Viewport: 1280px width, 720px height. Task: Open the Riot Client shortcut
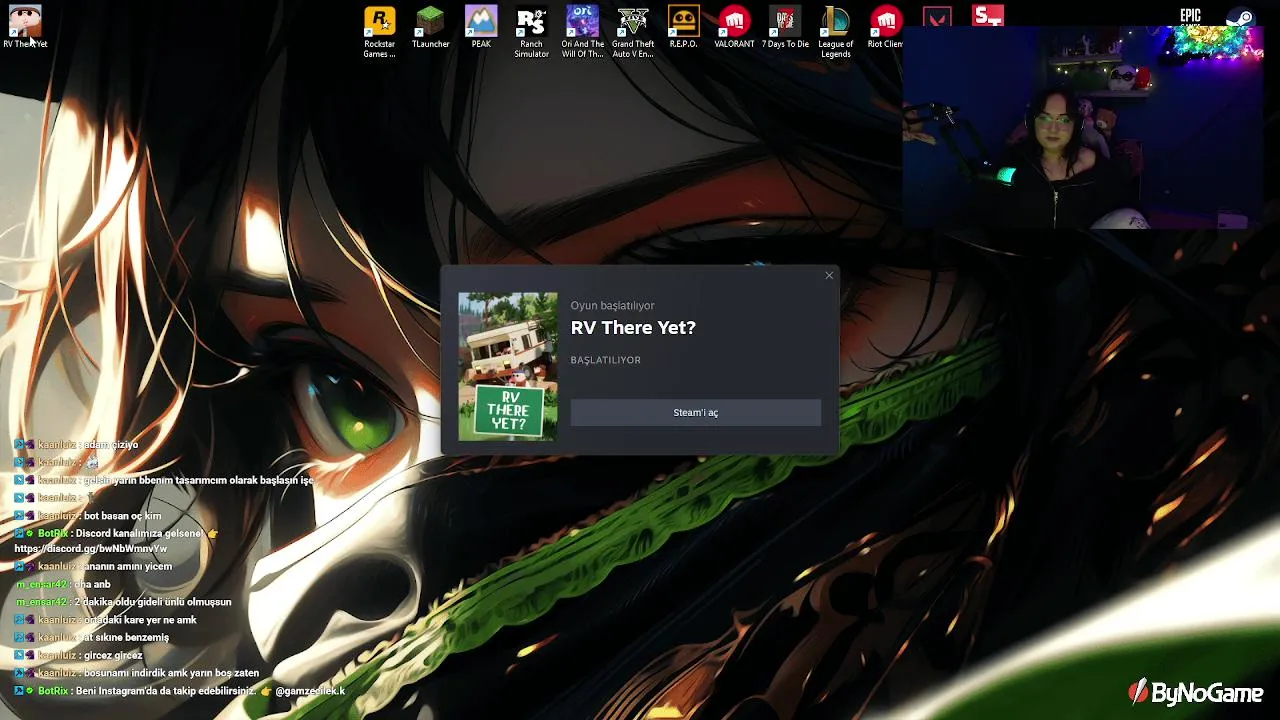[x=885, y=27]
